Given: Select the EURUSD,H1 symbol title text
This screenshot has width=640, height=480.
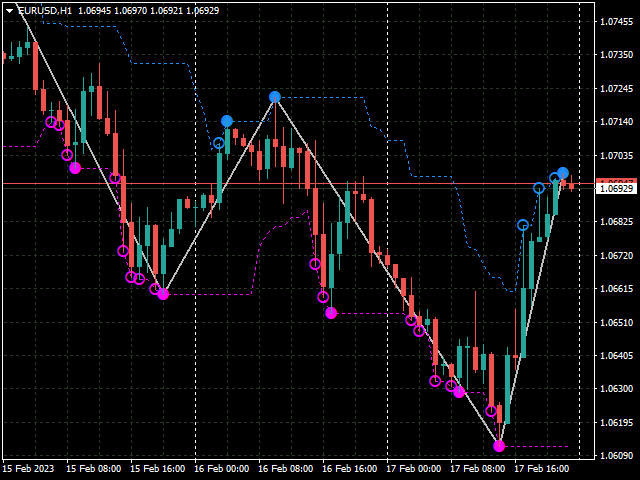Looking at the screenshot, I should point(45,11).
